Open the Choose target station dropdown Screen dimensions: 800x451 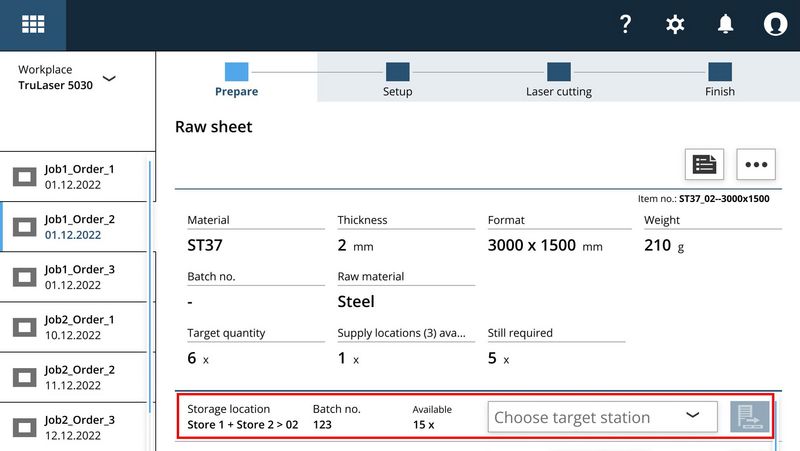click(602, 417)
